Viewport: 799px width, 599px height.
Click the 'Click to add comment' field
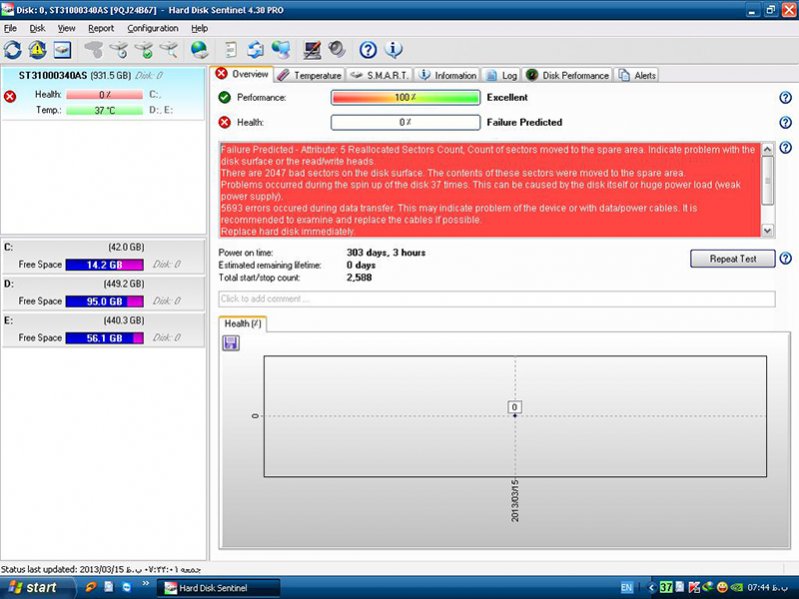pyautogui.click(x=497, y=299)
